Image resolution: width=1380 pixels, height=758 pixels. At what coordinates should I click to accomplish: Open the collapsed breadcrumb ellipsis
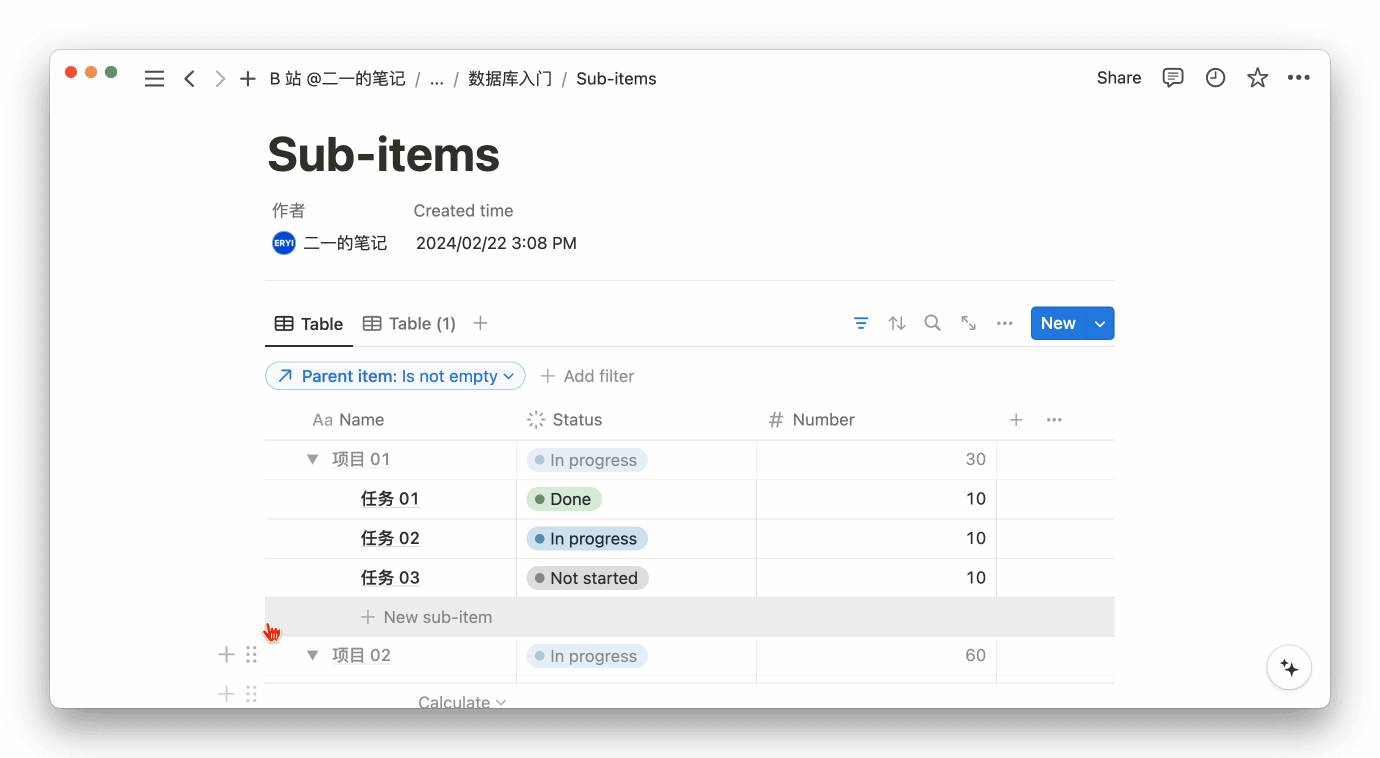[x=437, y=79]
